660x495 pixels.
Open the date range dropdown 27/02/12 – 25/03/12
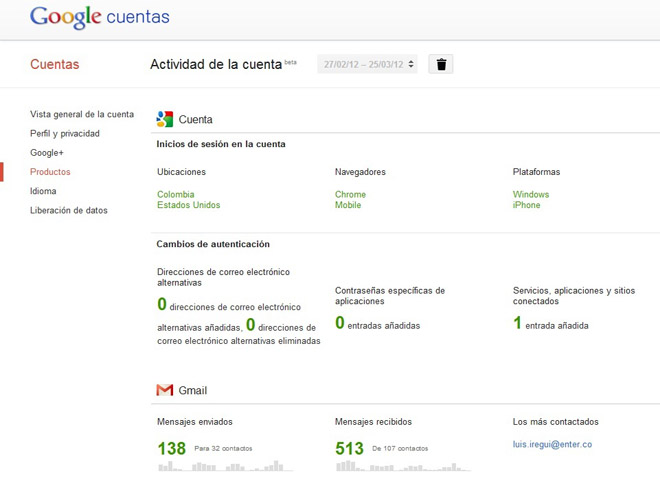(x=367, y=65)
